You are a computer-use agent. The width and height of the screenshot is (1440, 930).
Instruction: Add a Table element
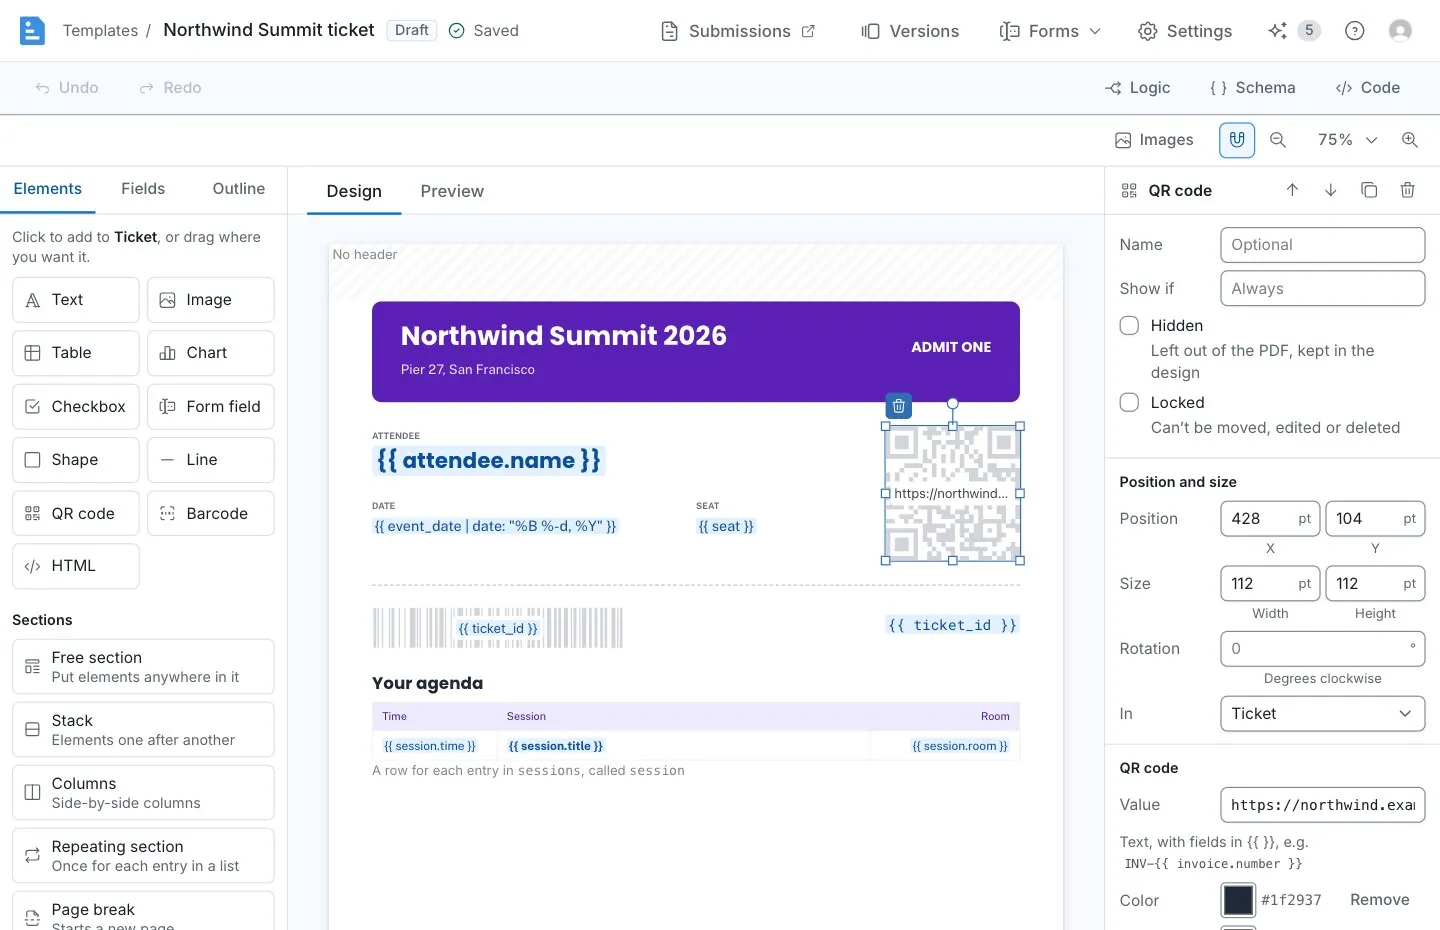point(76,353)
